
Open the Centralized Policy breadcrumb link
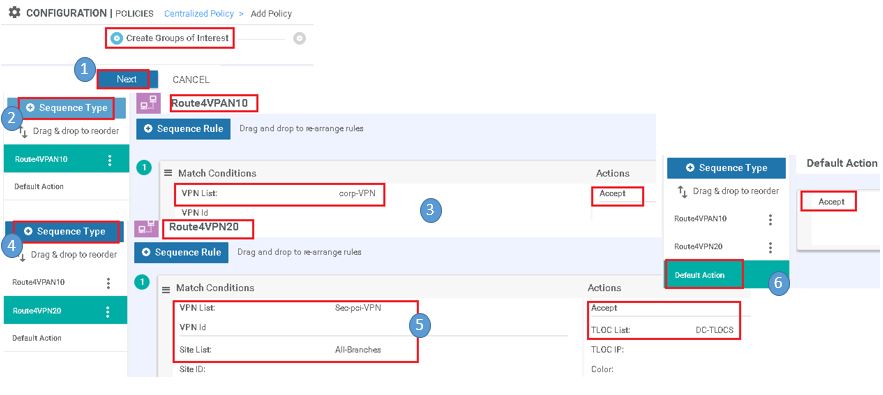[x=199, y=13]
